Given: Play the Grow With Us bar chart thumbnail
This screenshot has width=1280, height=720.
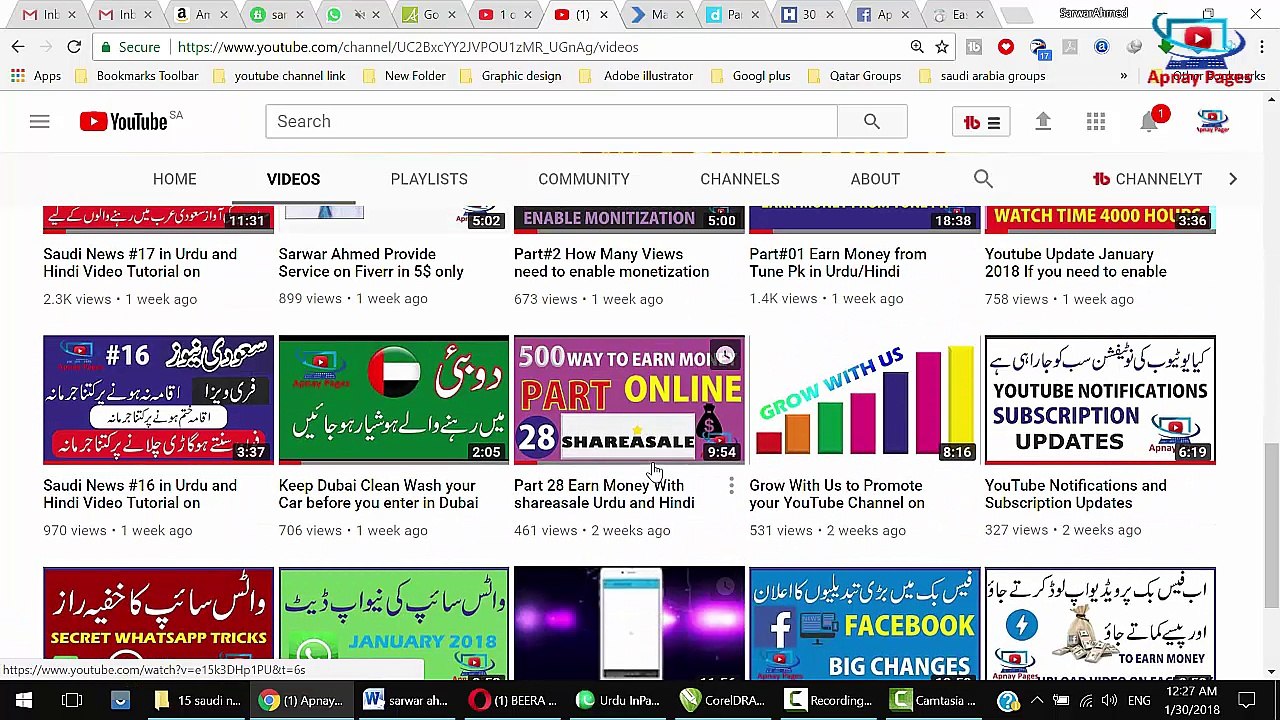Looking at the screenshot, I should pos(865,400).
